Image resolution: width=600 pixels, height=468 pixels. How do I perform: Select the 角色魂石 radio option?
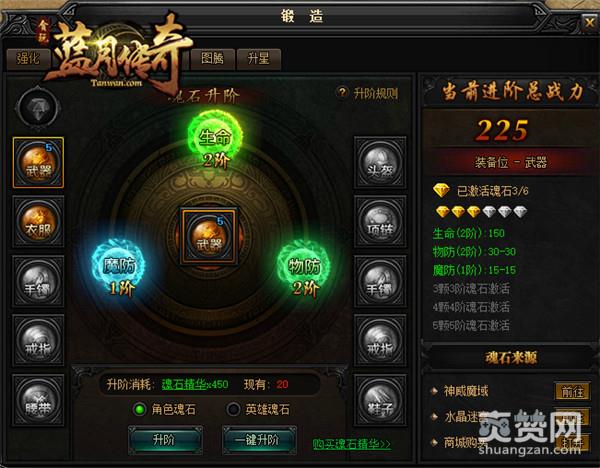[x=165, y=409]
